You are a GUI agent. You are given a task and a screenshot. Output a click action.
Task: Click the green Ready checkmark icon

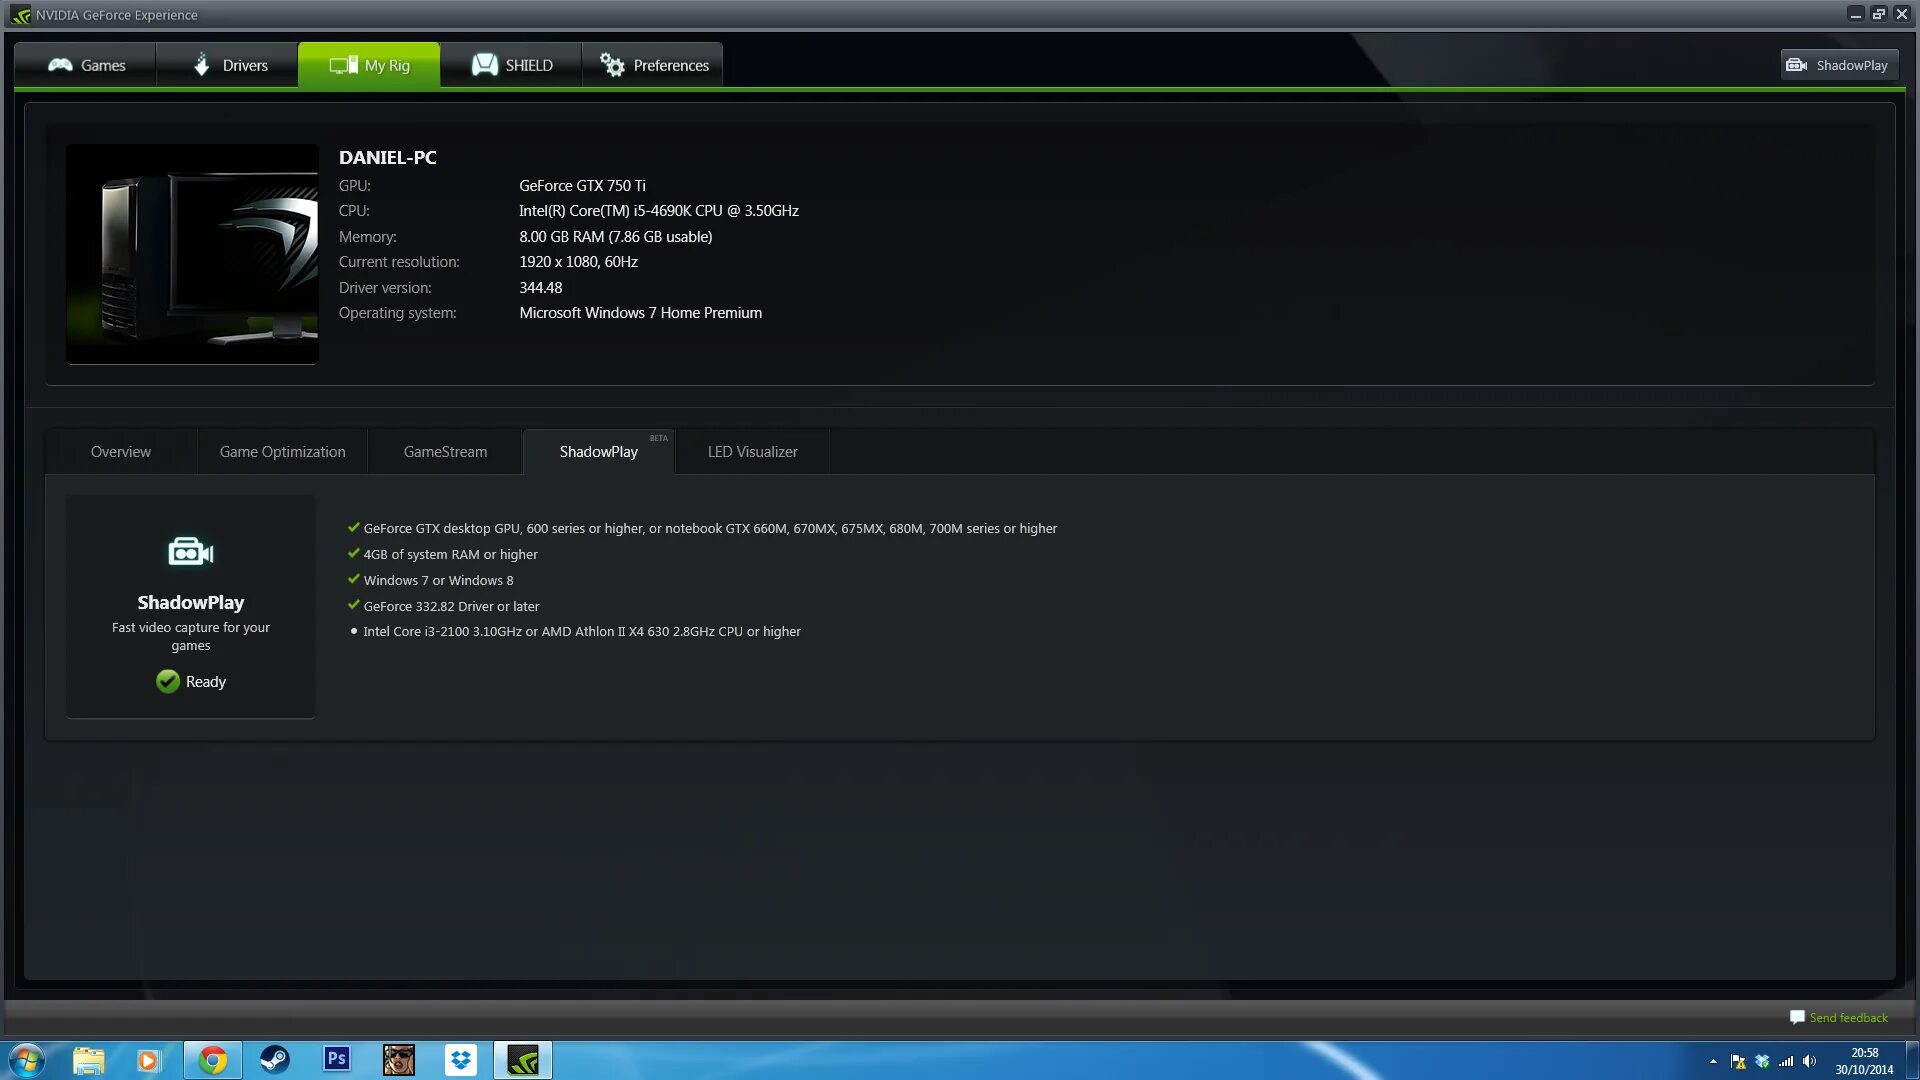coord(168,682)
